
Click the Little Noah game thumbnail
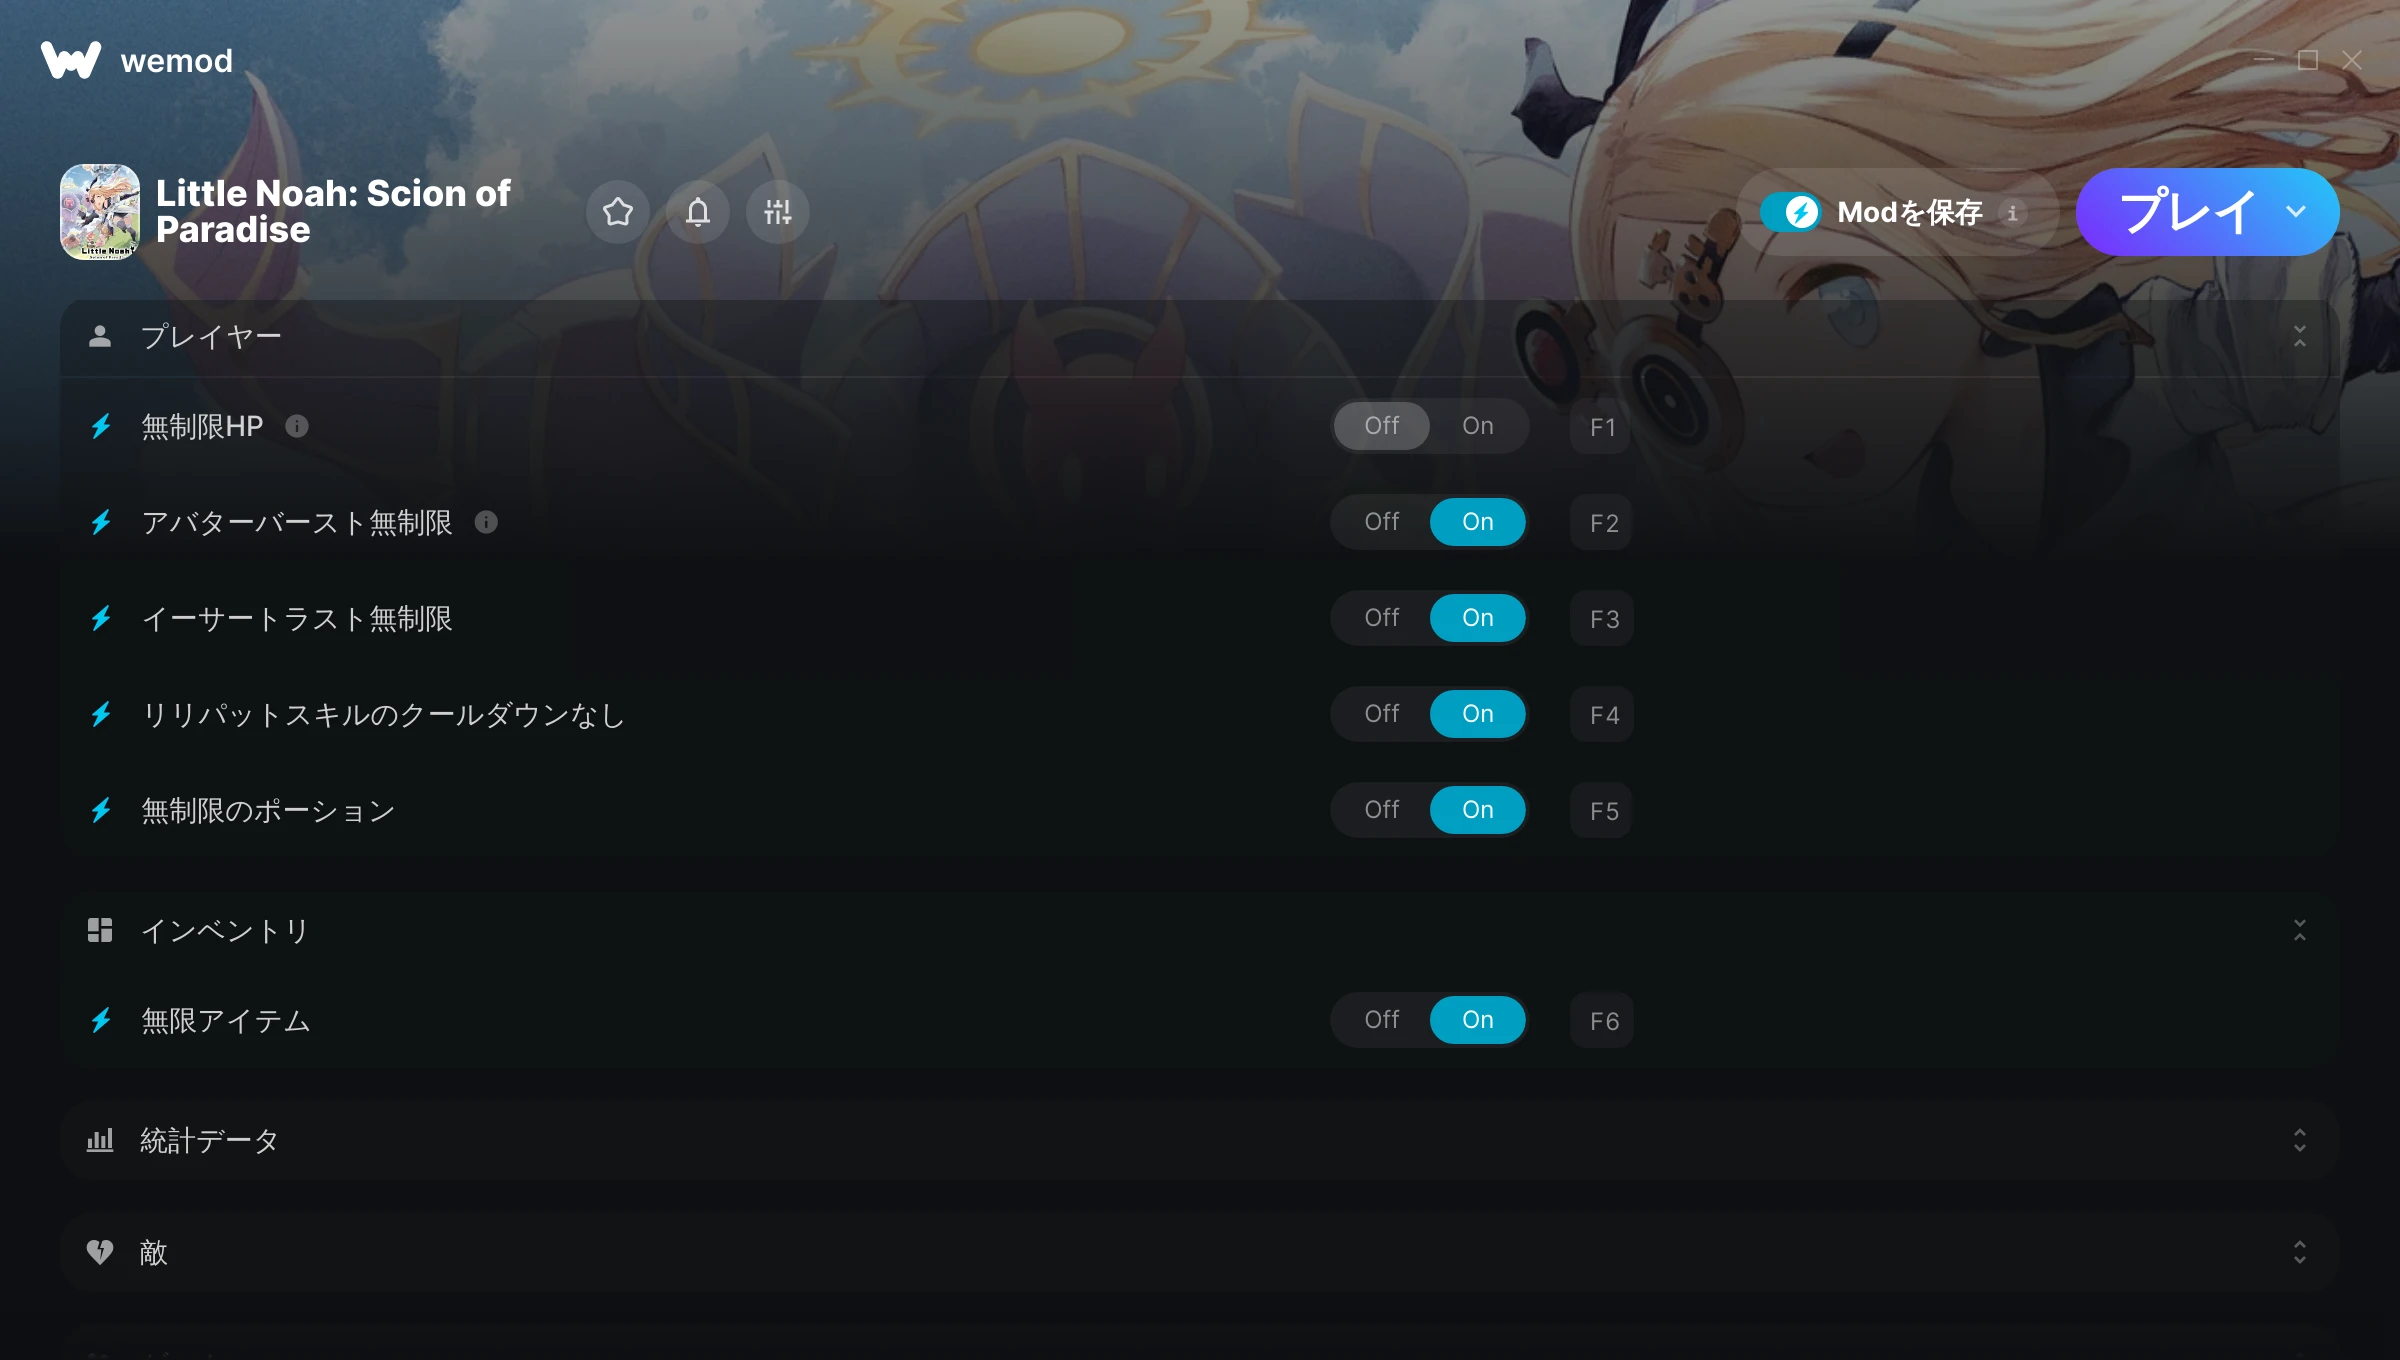point(100,212)
